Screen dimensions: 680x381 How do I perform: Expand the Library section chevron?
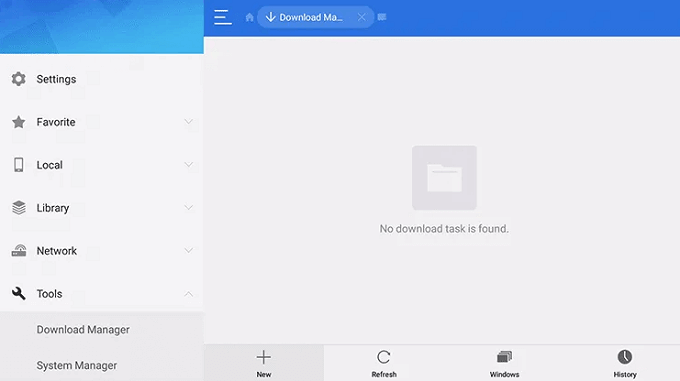pyautogui.click(x=188, y=208)
